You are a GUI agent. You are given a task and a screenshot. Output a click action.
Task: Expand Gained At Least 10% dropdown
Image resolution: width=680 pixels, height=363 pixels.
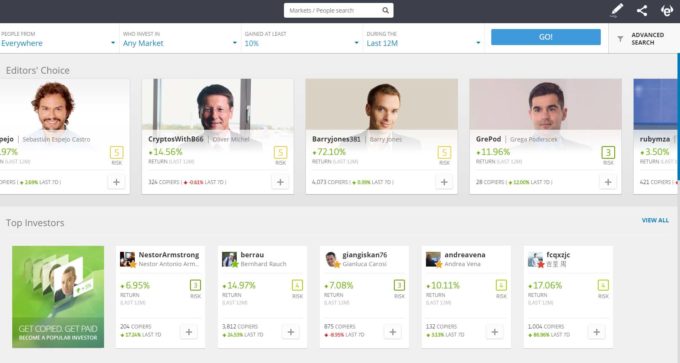pyautogui.click(x=302, y=39)
